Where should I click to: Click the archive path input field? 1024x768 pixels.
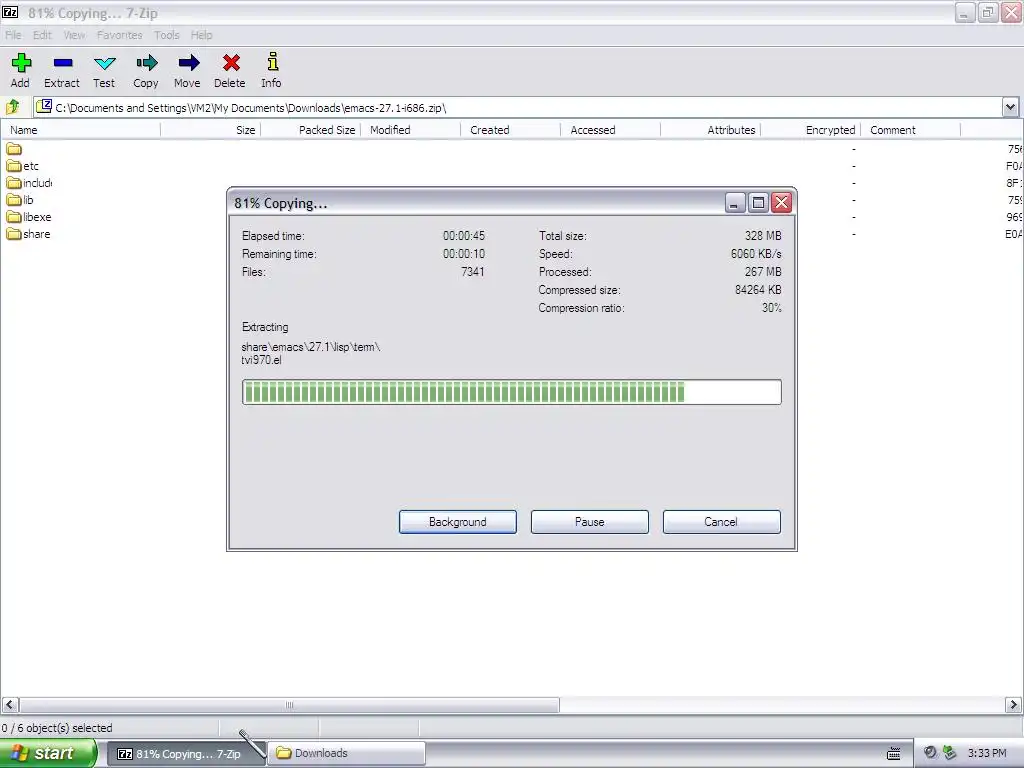(517, 107)
